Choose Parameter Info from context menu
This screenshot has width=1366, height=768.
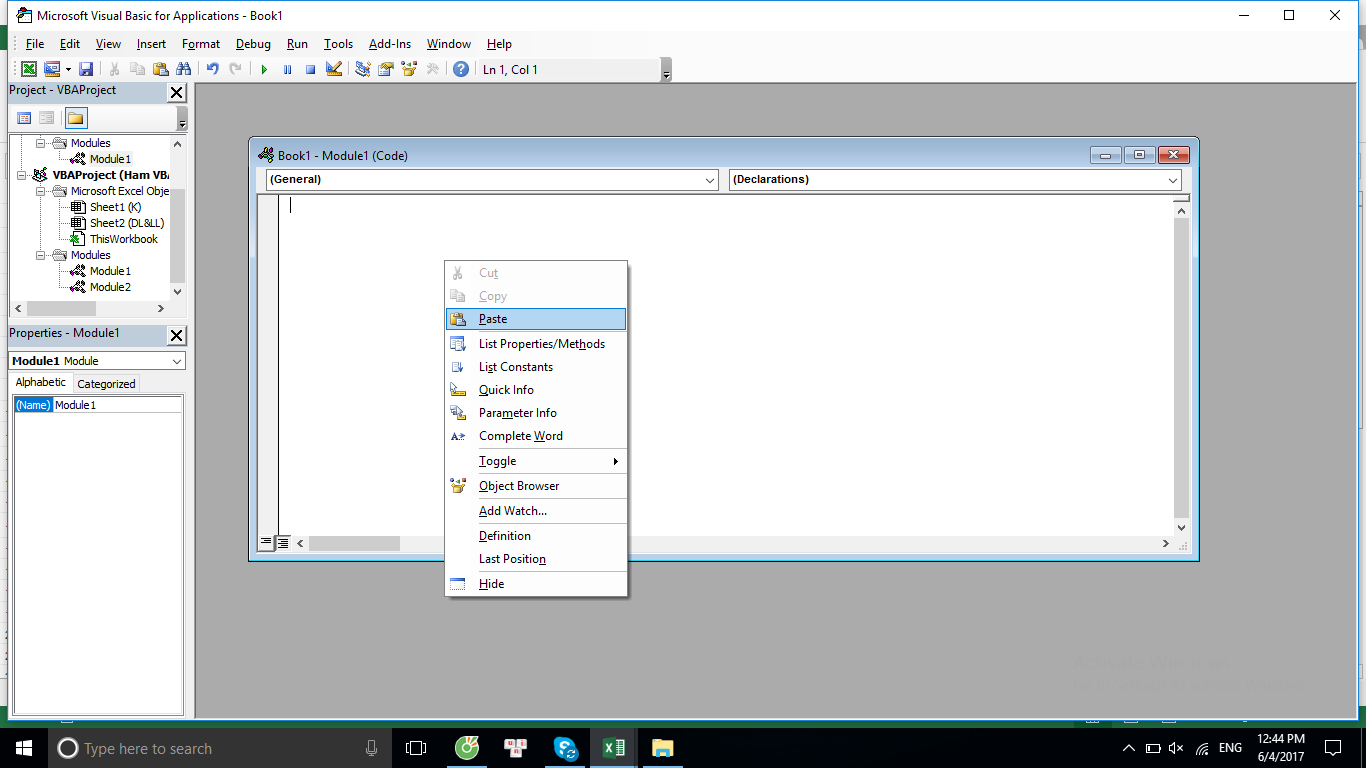point(536,413)
